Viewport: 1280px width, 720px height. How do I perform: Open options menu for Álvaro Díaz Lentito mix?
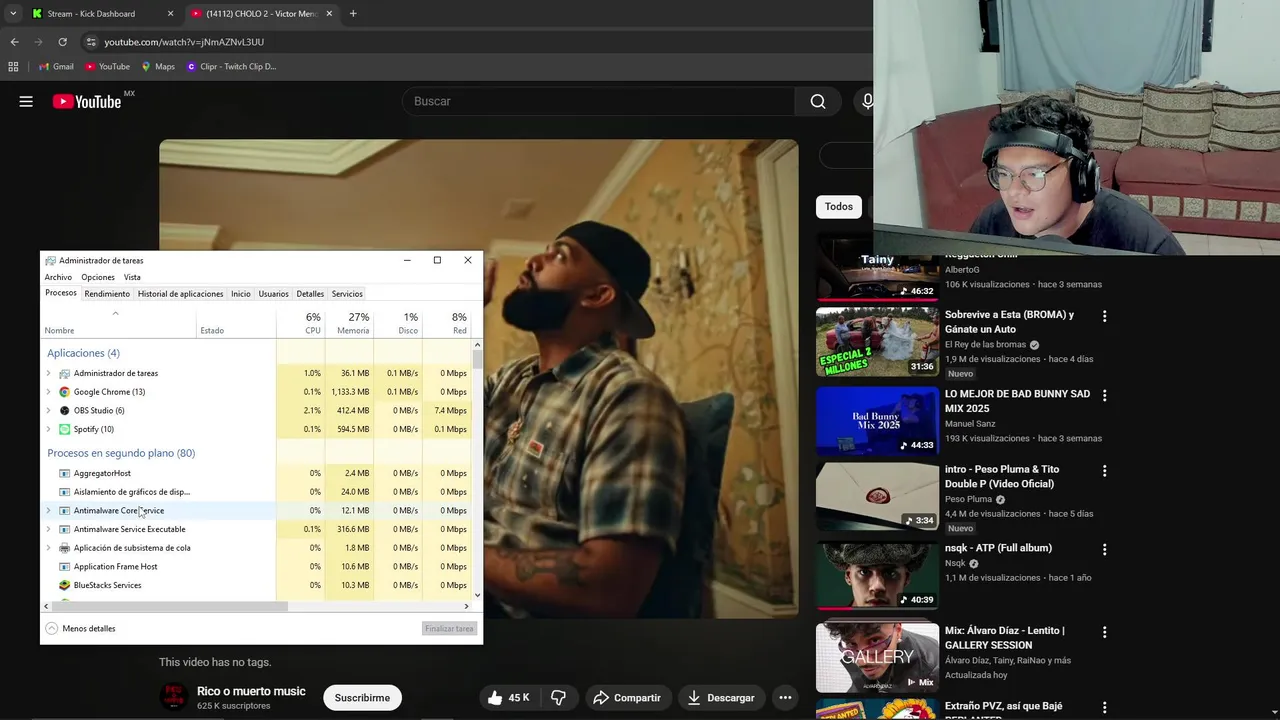click(1105, 632)
